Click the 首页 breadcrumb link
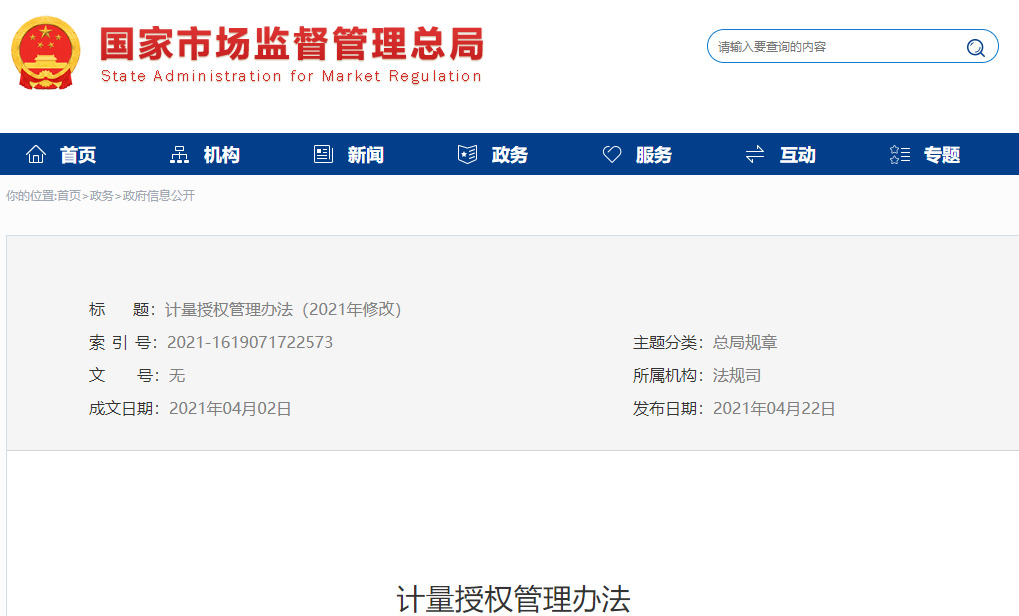This screenshot has height=616, width=1019. click(69, 196)
